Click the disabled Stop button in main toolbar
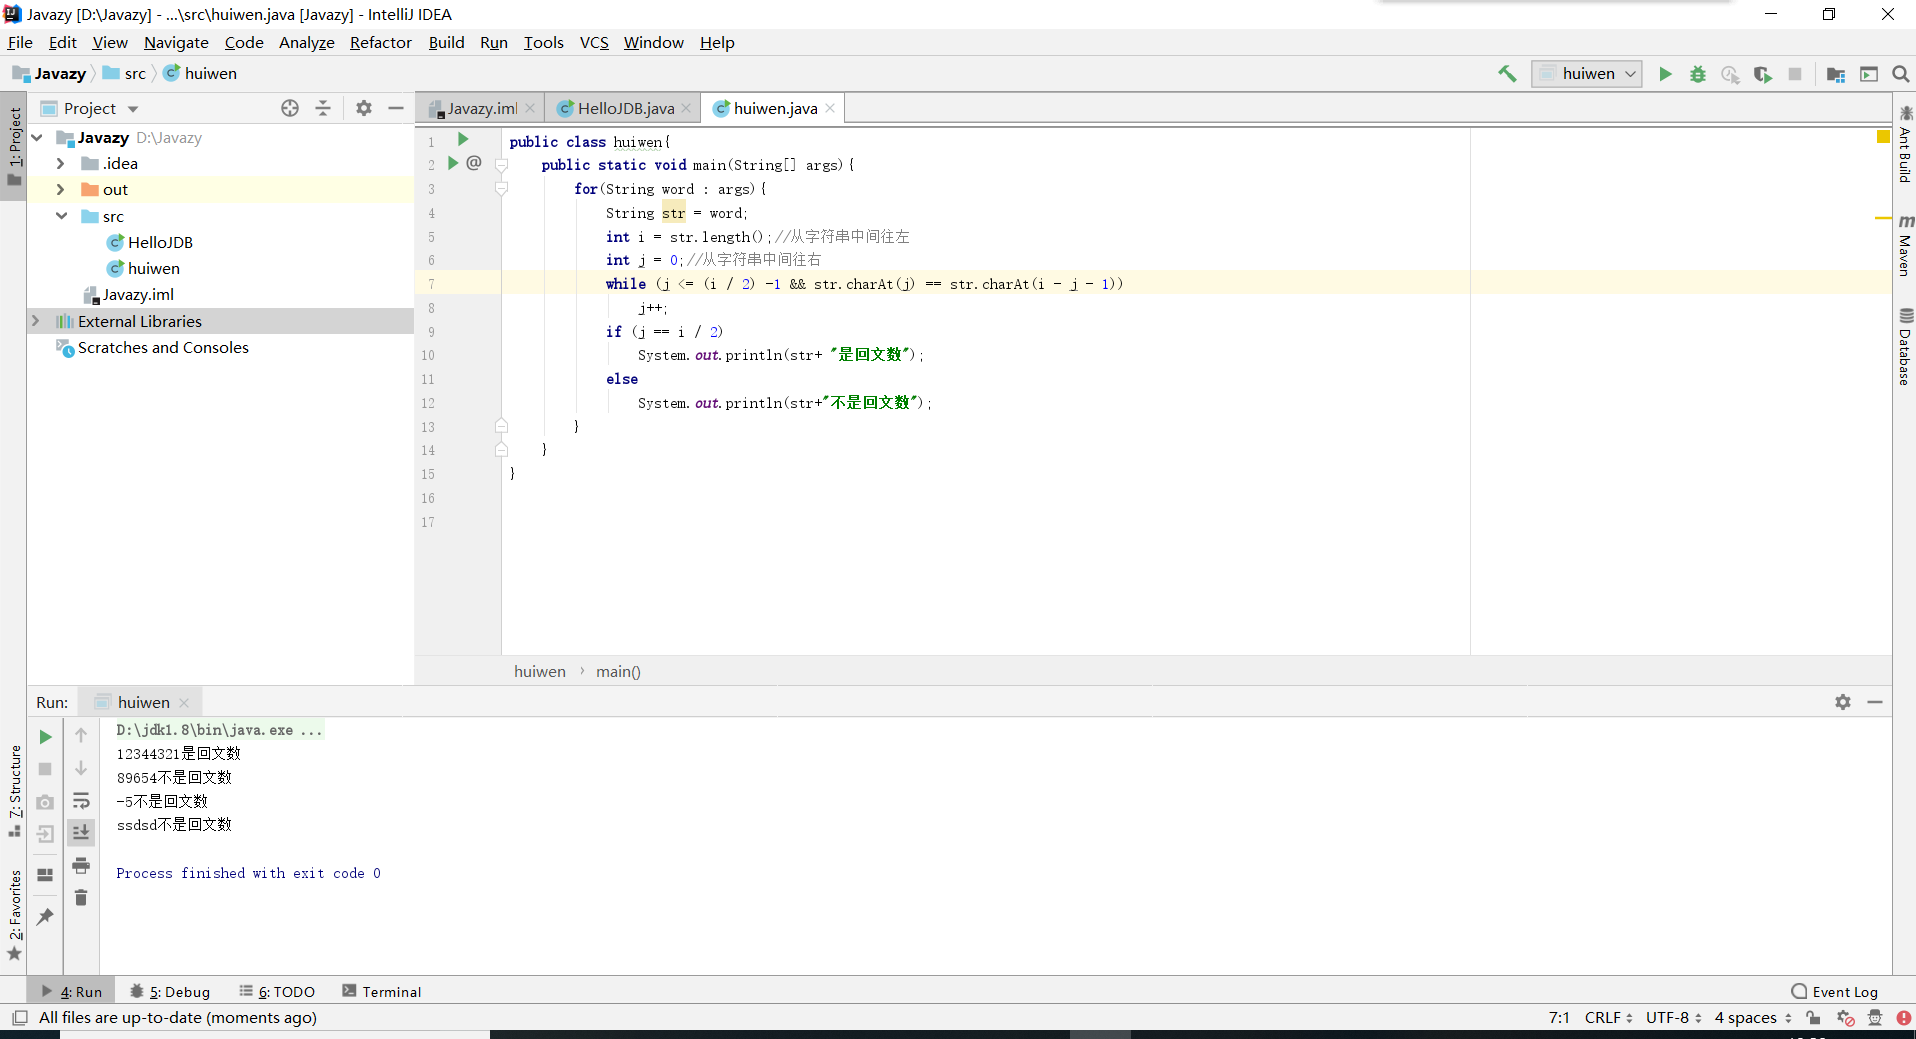 click(1795, 74)
